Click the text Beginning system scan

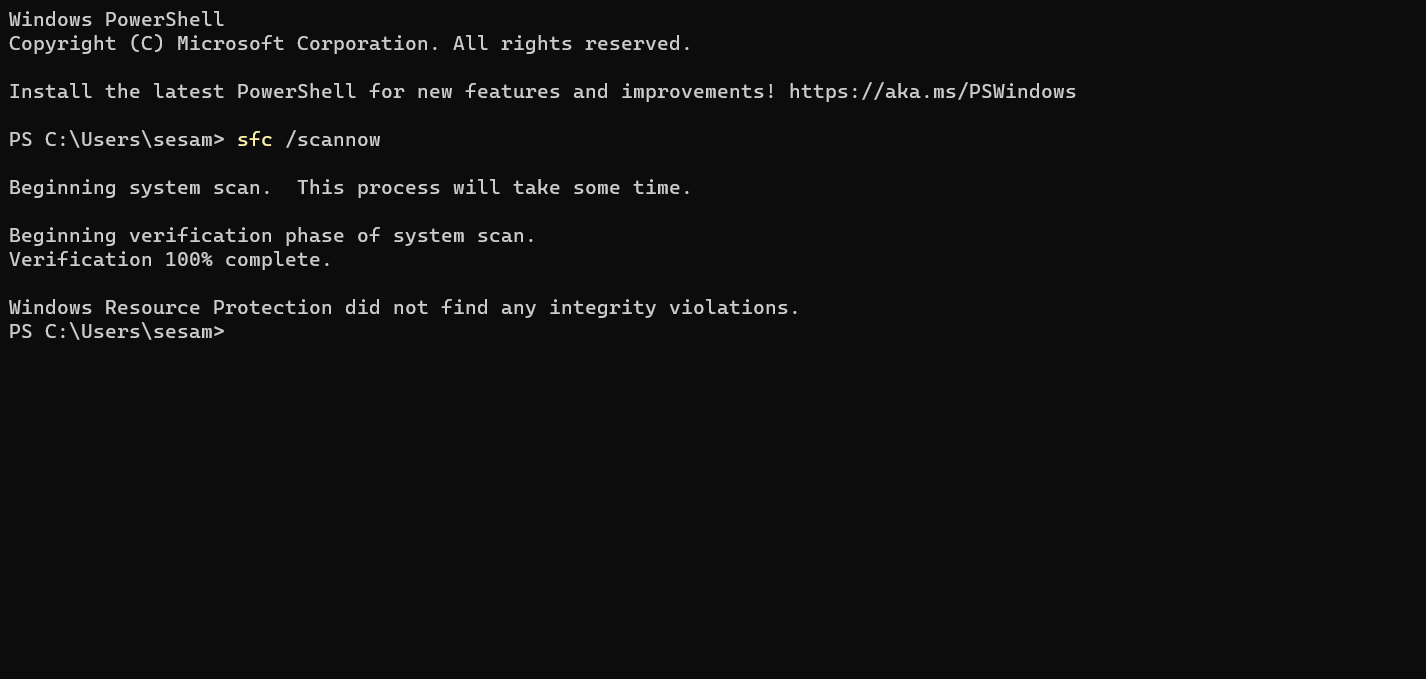(x=140, y=188)
